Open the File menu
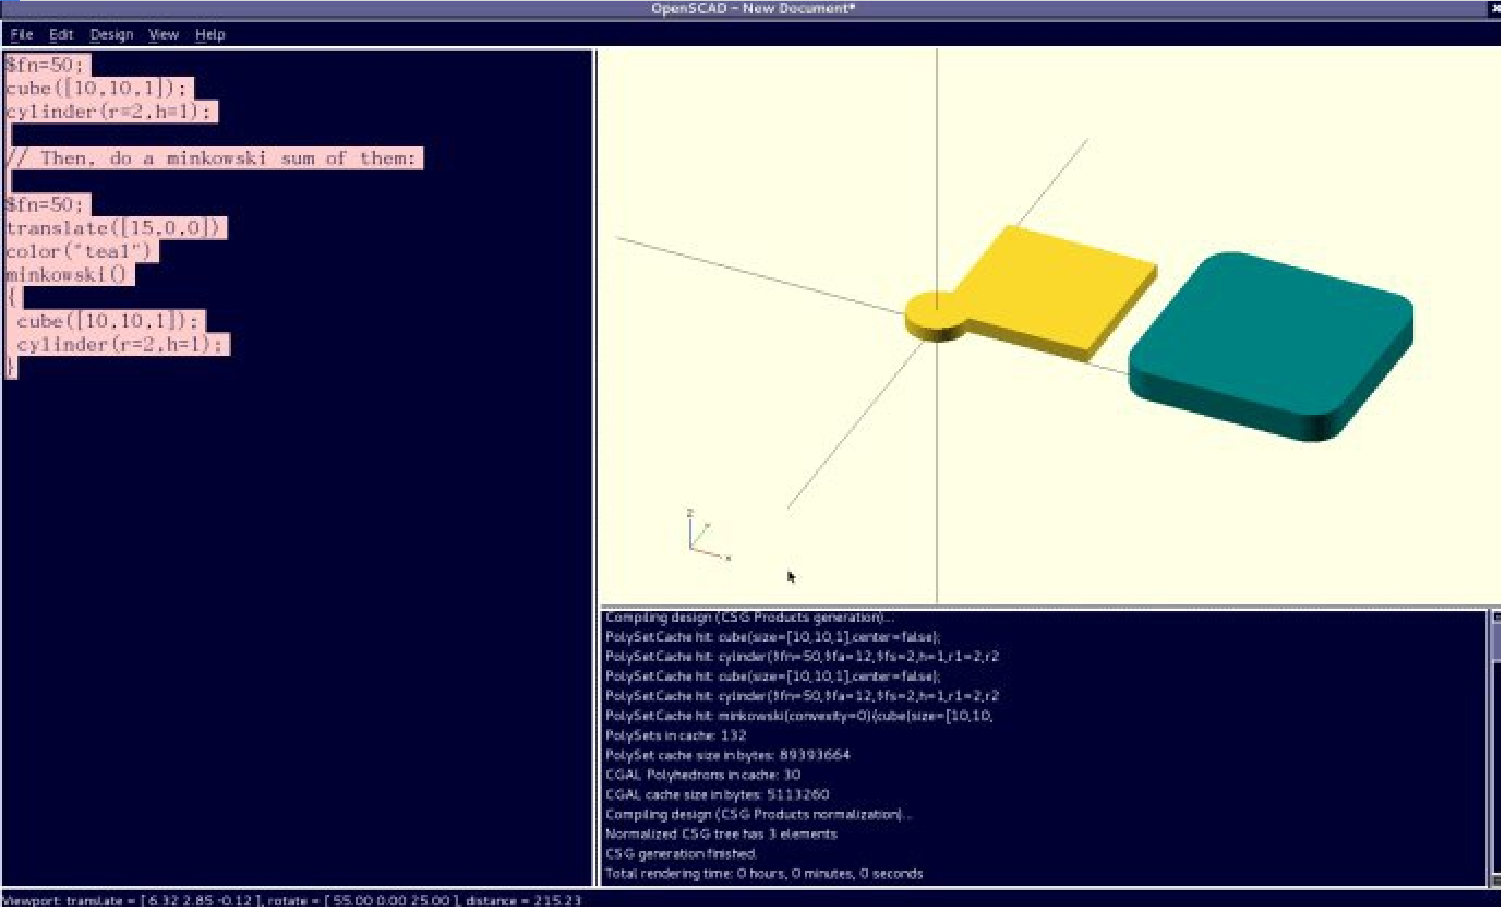Viewport: 1501px width, 907px height. coord(21,35)
